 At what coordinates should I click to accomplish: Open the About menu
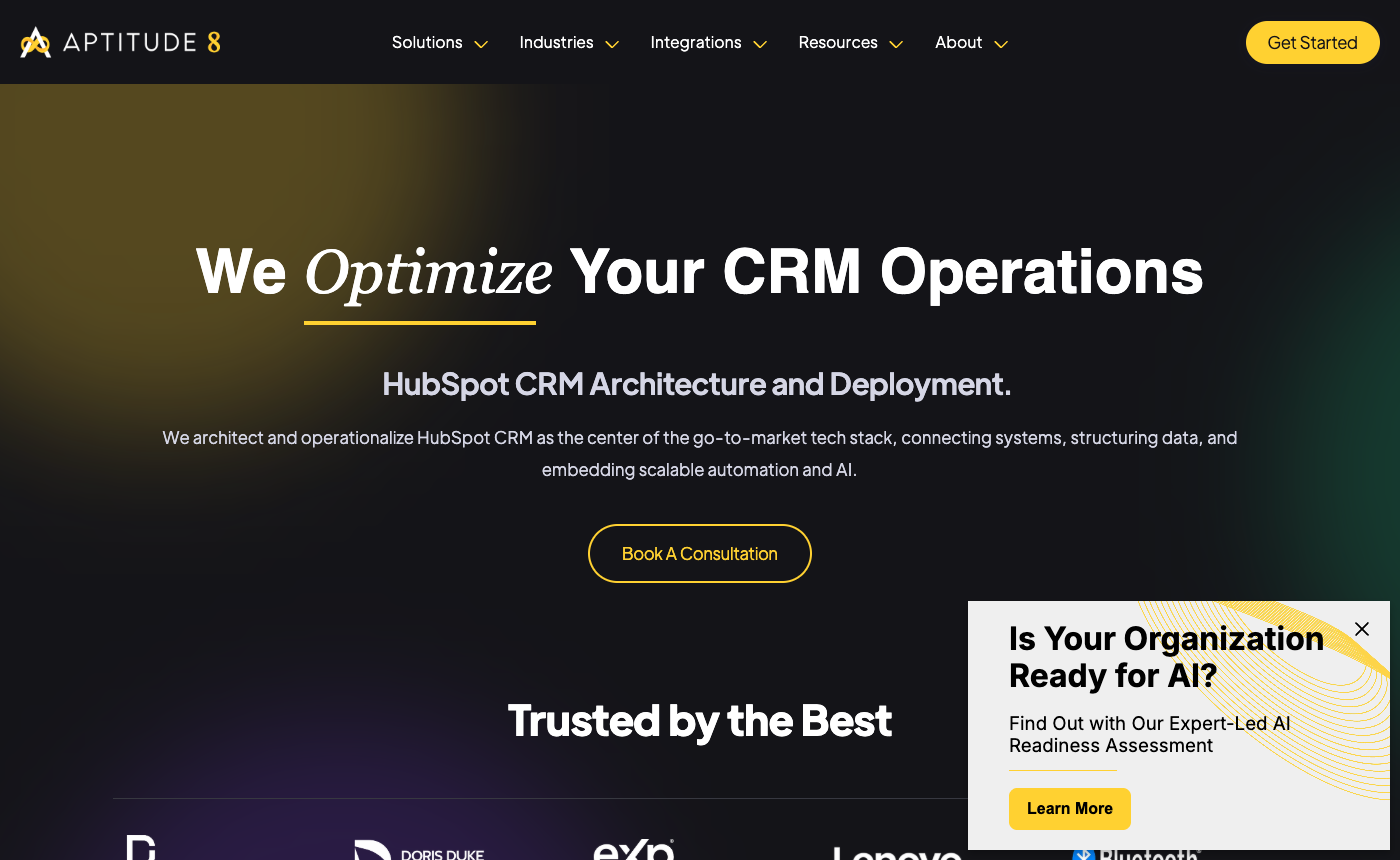point(958,42)
